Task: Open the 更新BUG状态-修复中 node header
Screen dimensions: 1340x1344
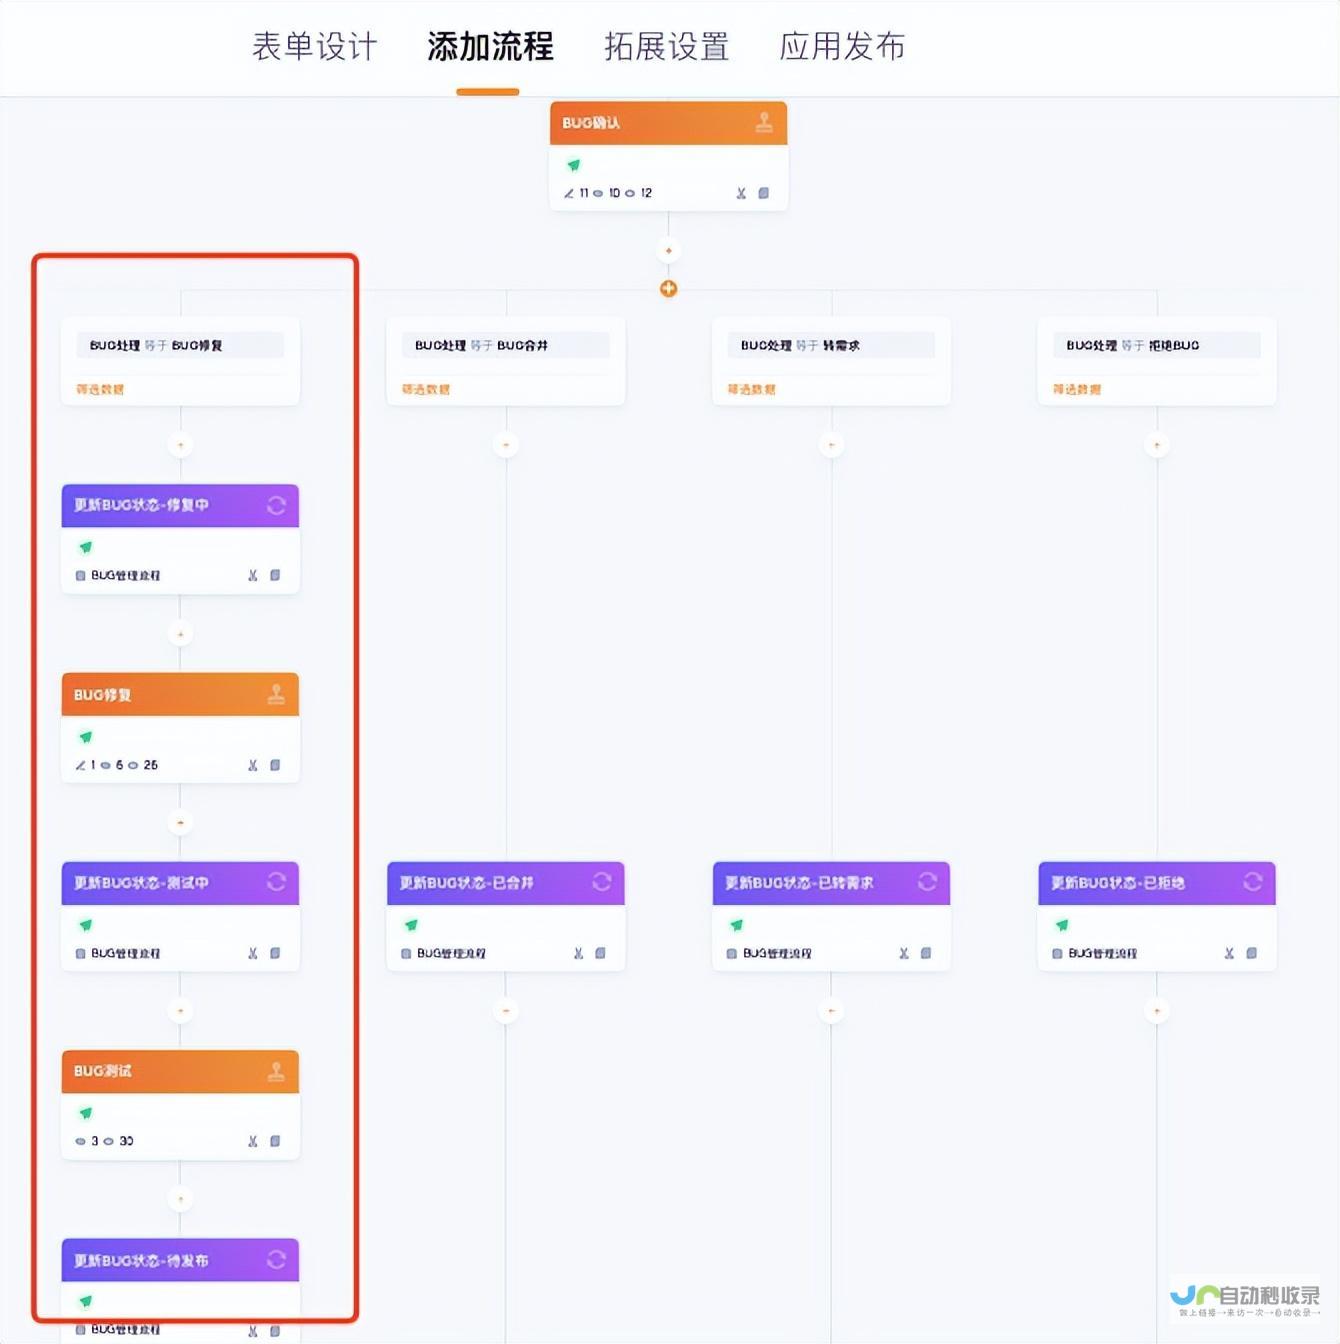Action: 180,505
